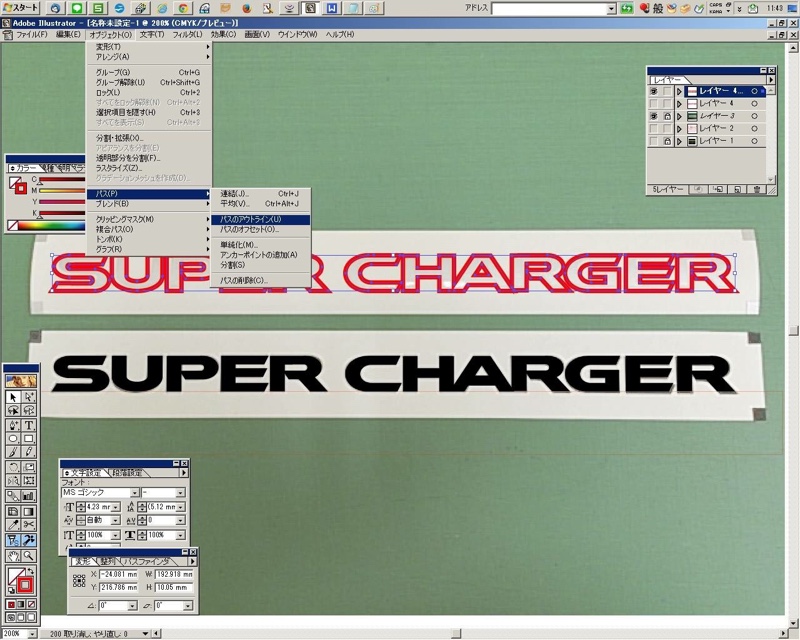The width and height of the screenshot is (800, 640).
Task: Select the Direct Selection tool
Action: (29, 397)
